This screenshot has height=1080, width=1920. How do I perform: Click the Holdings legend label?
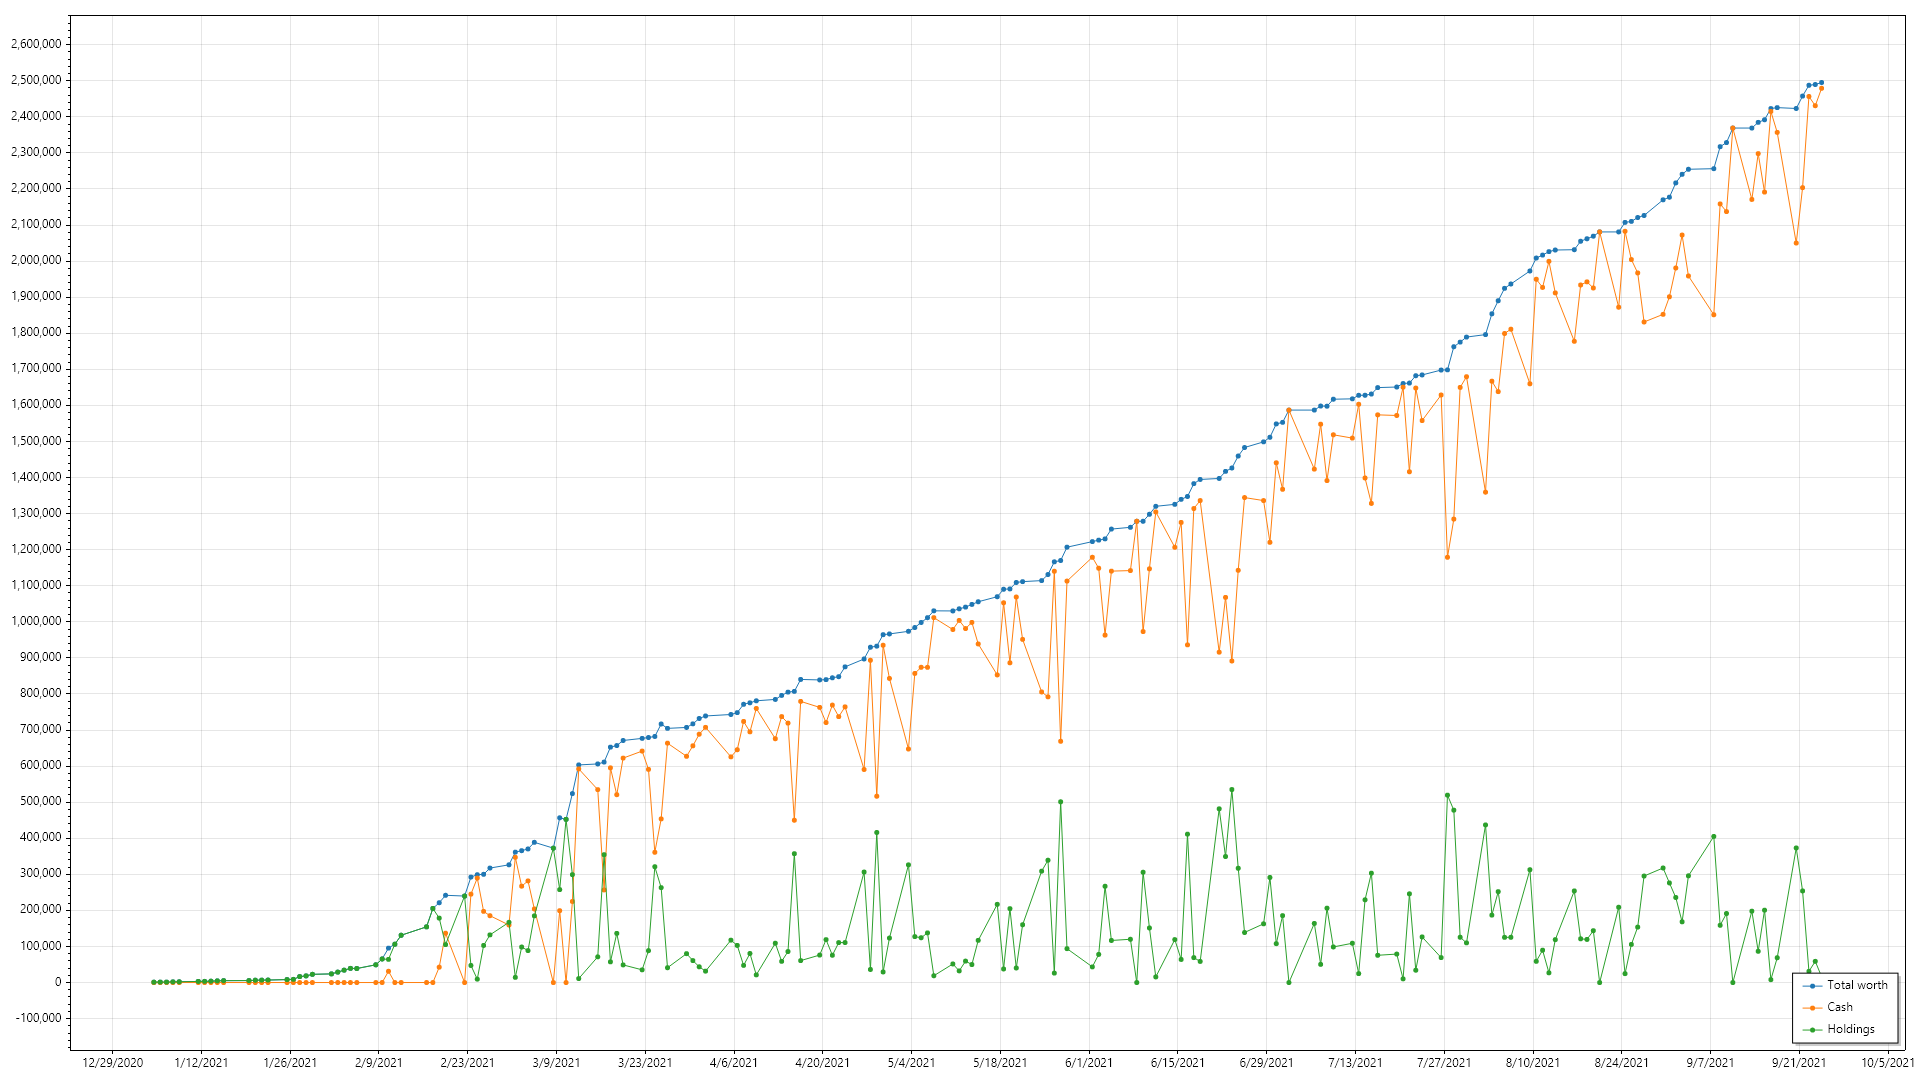pyautogui.click(x=1851, y=1029)
